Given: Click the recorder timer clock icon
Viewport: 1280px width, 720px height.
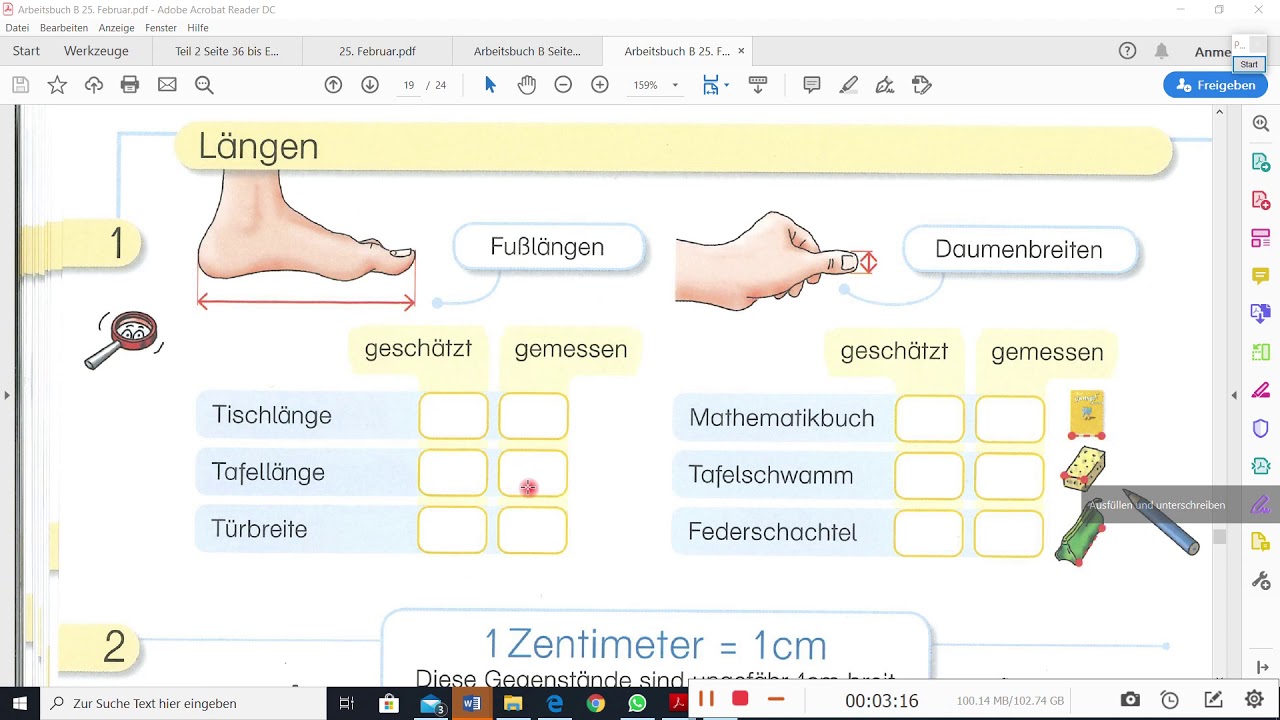Looking at the screenshot, I should click(x=1169, y=700).
